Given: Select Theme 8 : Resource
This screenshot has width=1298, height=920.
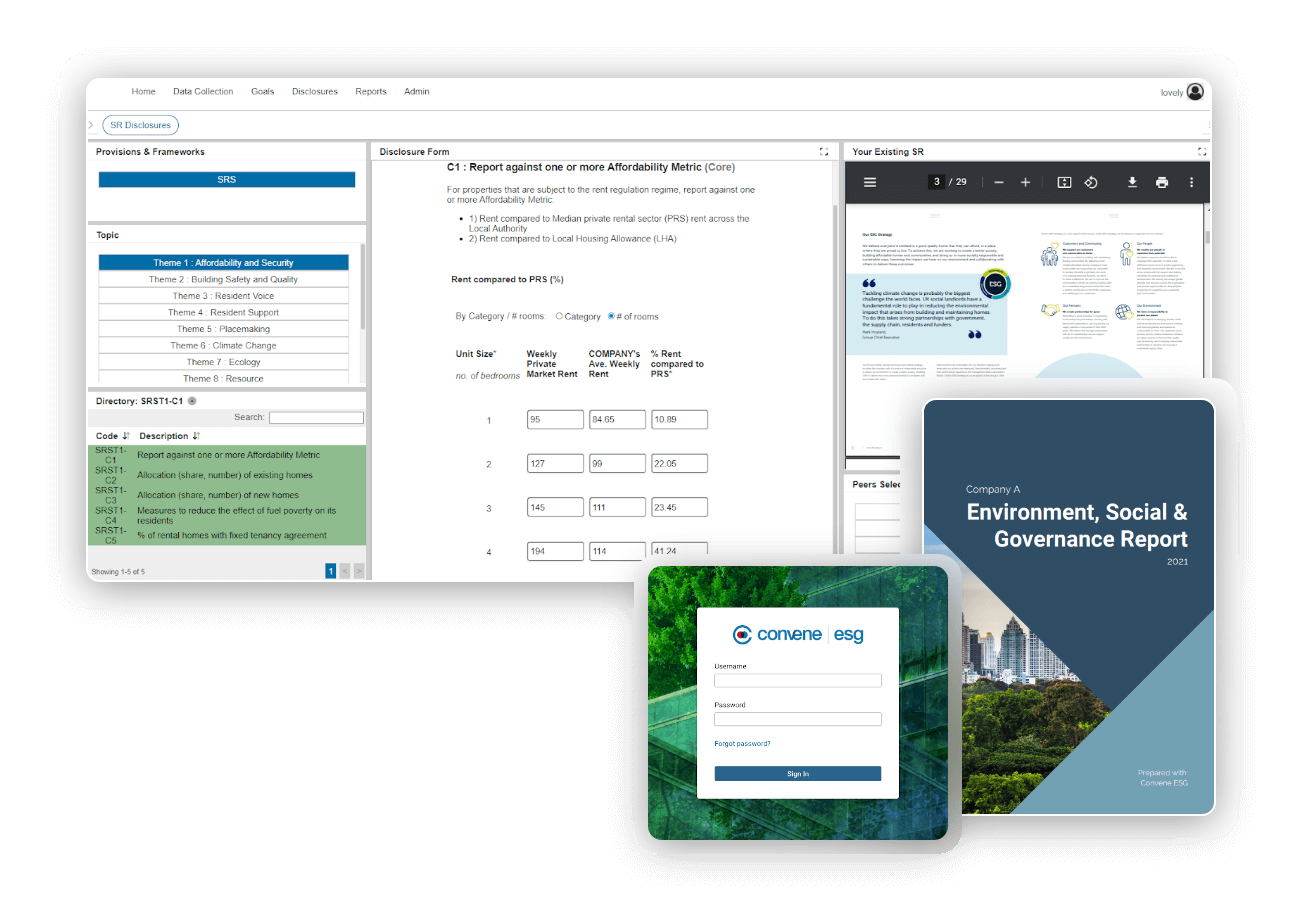Looking at the screenshot, I should pos(223,378).
